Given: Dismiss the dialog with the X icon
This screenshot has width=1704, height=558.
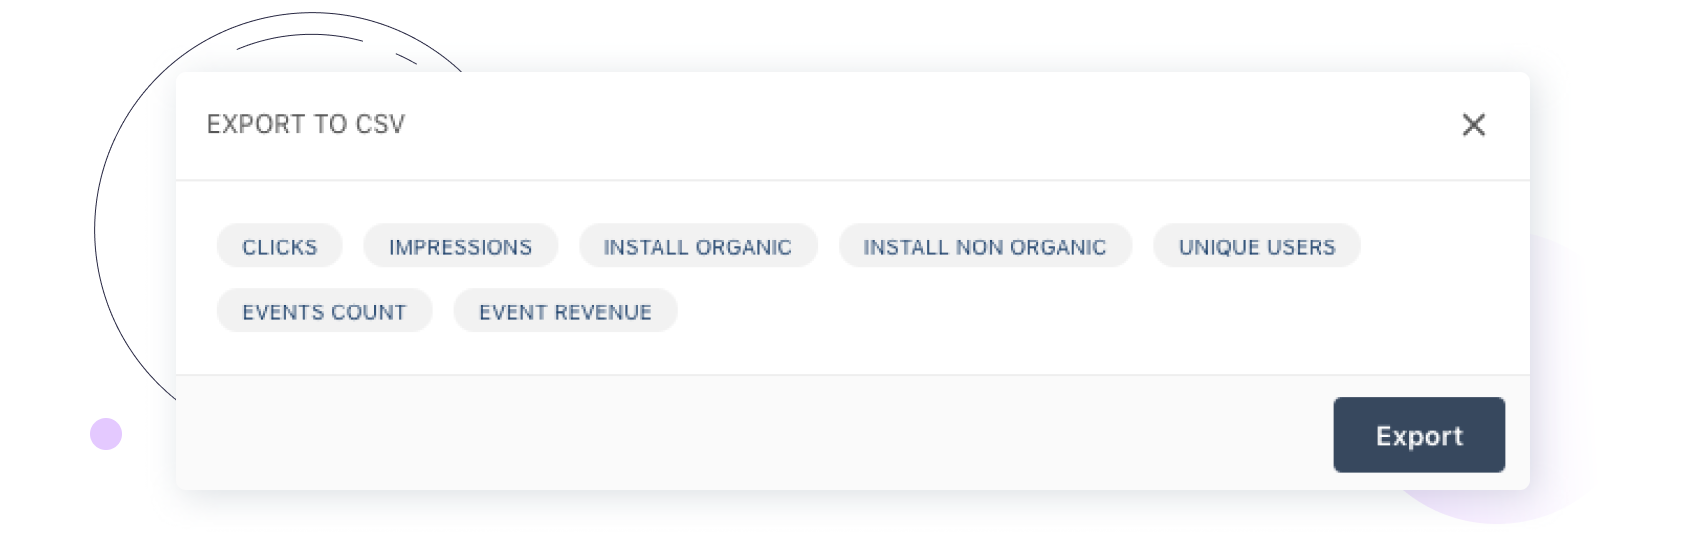Looking at the screenshot, I should (1473, 125).
